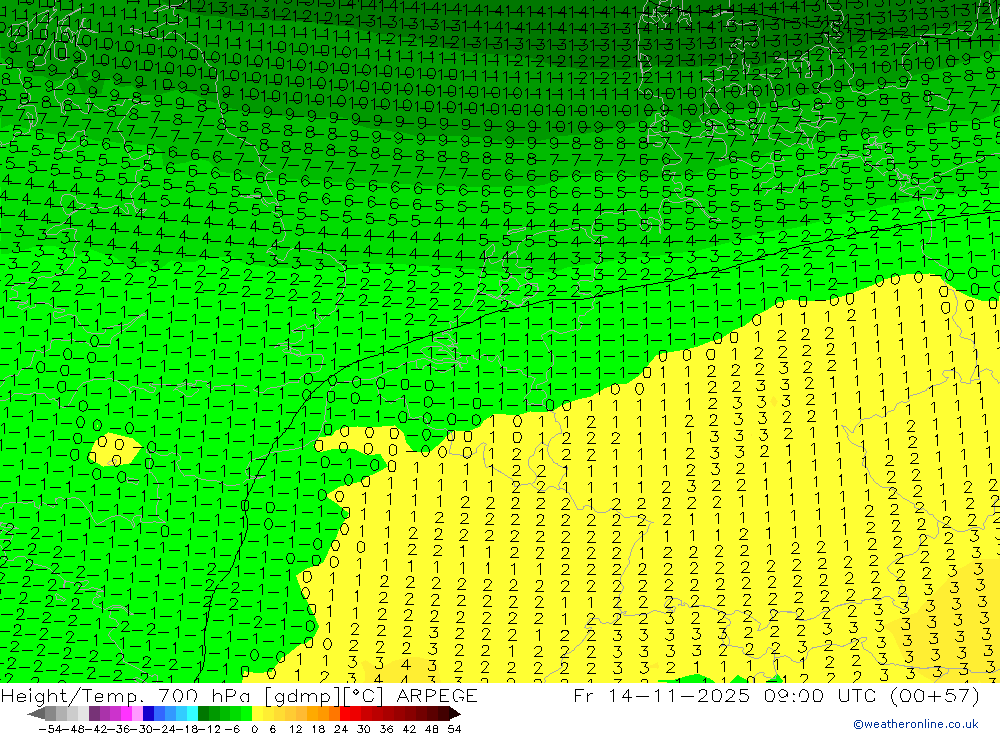Click the dark green legend swatch near -12

203,714
